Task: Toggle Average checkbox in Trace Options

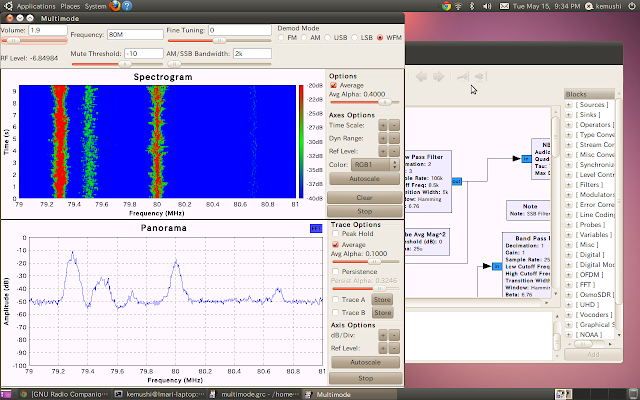Action: (336, 245)
